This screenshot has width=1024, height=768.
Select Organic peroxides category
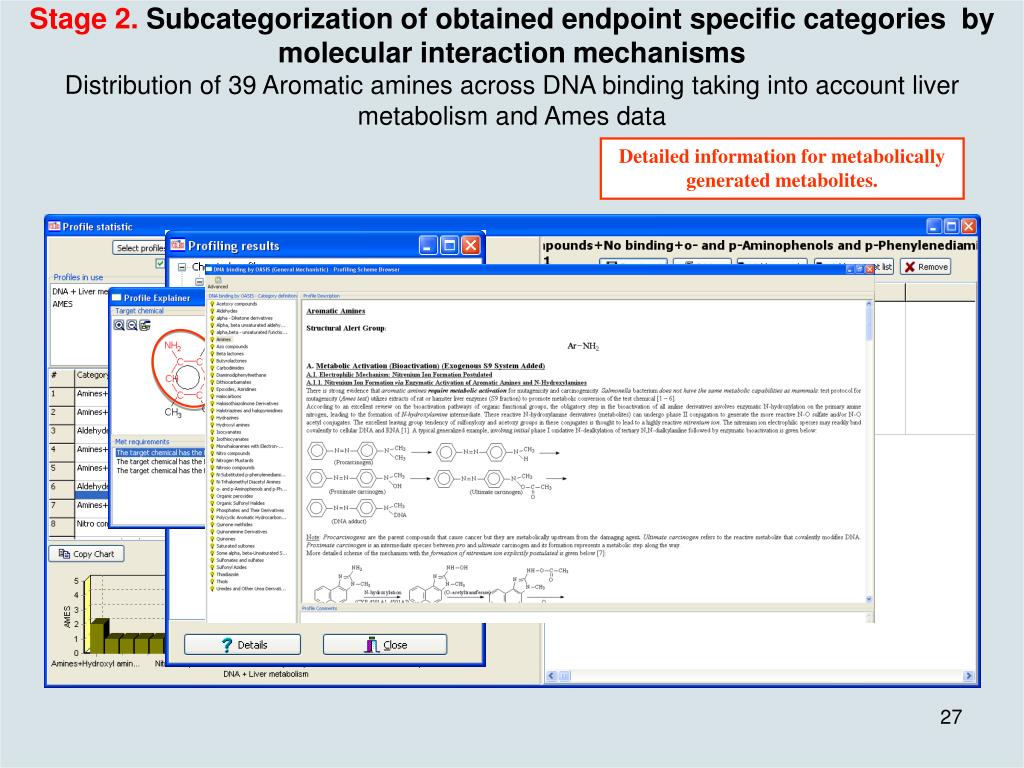tap(234, 496)
